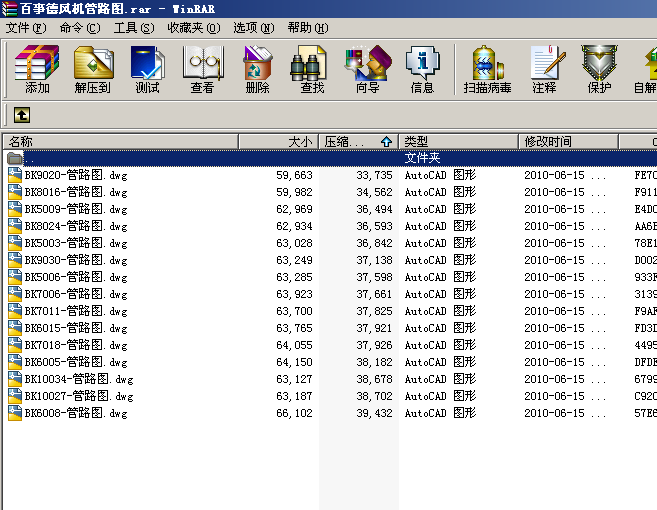This screenshot has width=657, height=510.
Task: Click size value 64,150
Action: (x=294, y=362)
